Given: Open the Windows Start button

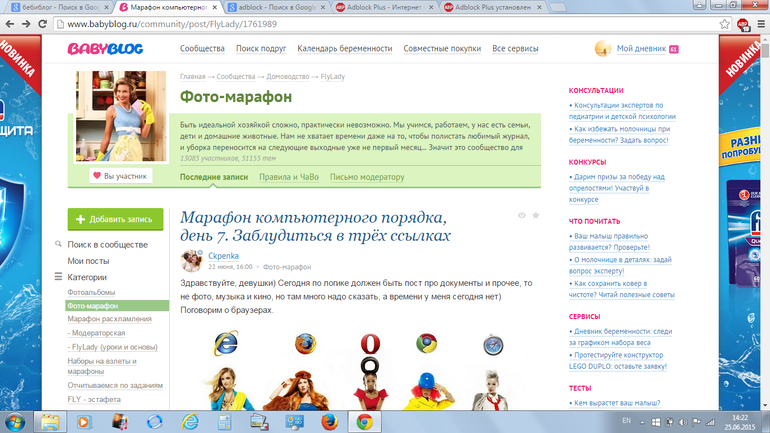Looking at the screenshot, I should pyautogui.click(x=15, y=422).
